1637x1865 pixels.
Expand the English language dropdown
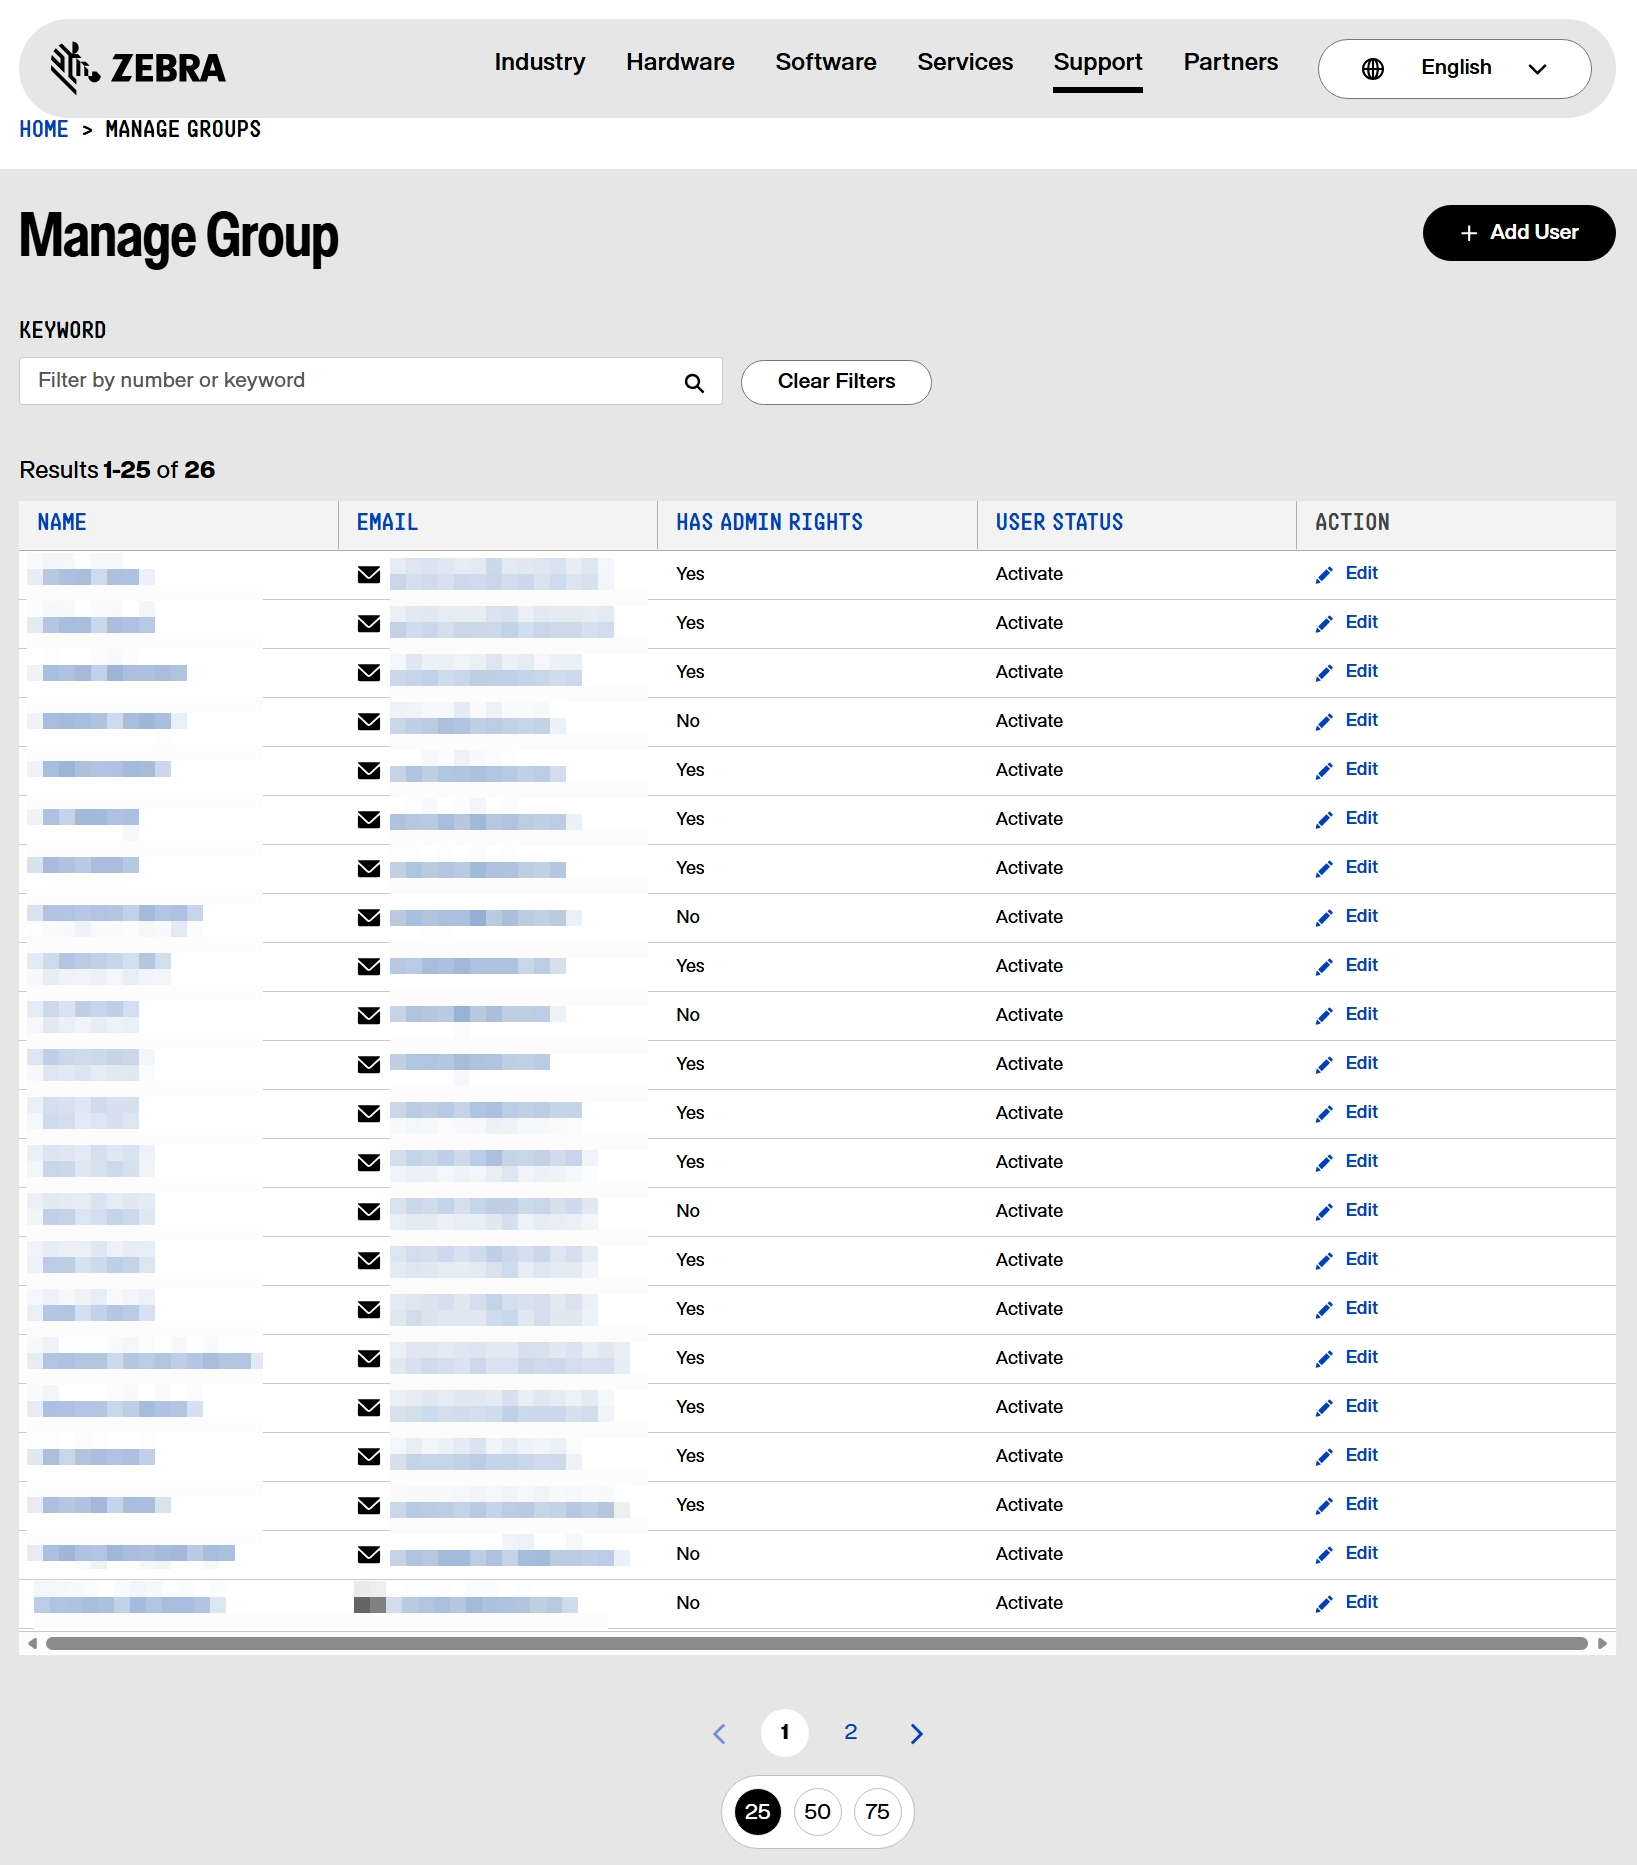pyautogui.click(x=1454, y=68)
